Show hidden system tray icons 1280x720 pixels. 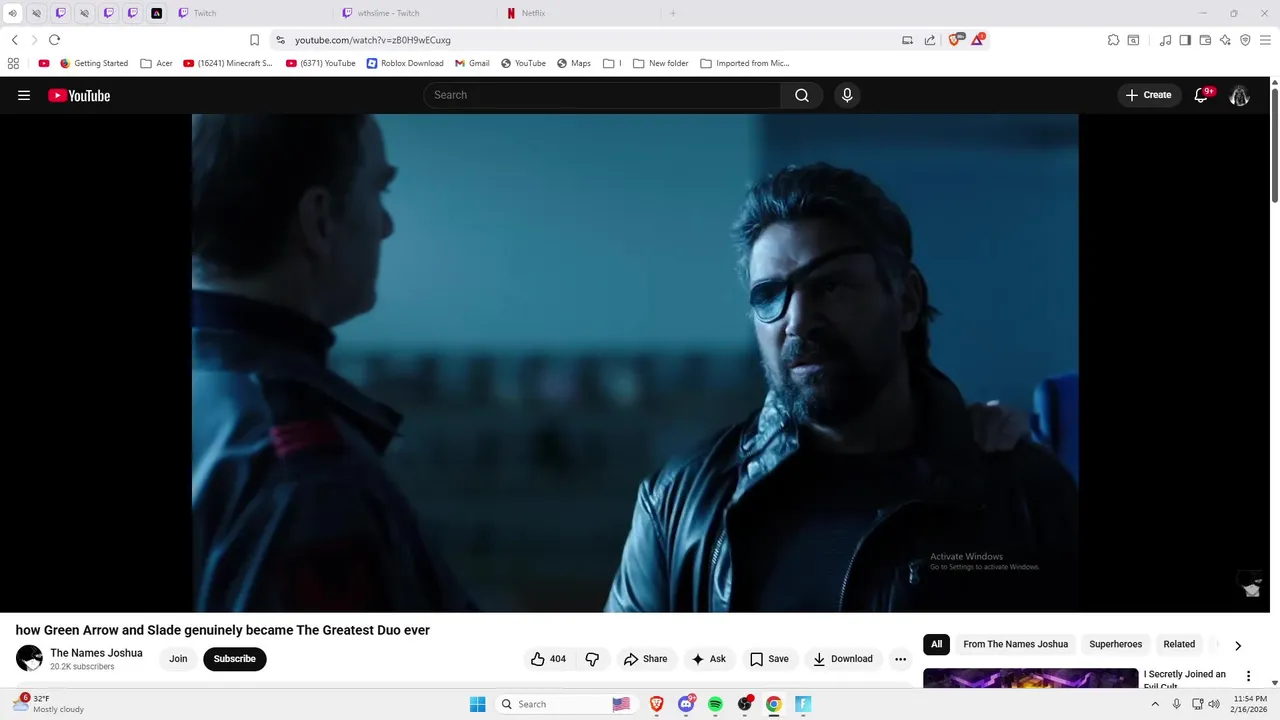1155,704
